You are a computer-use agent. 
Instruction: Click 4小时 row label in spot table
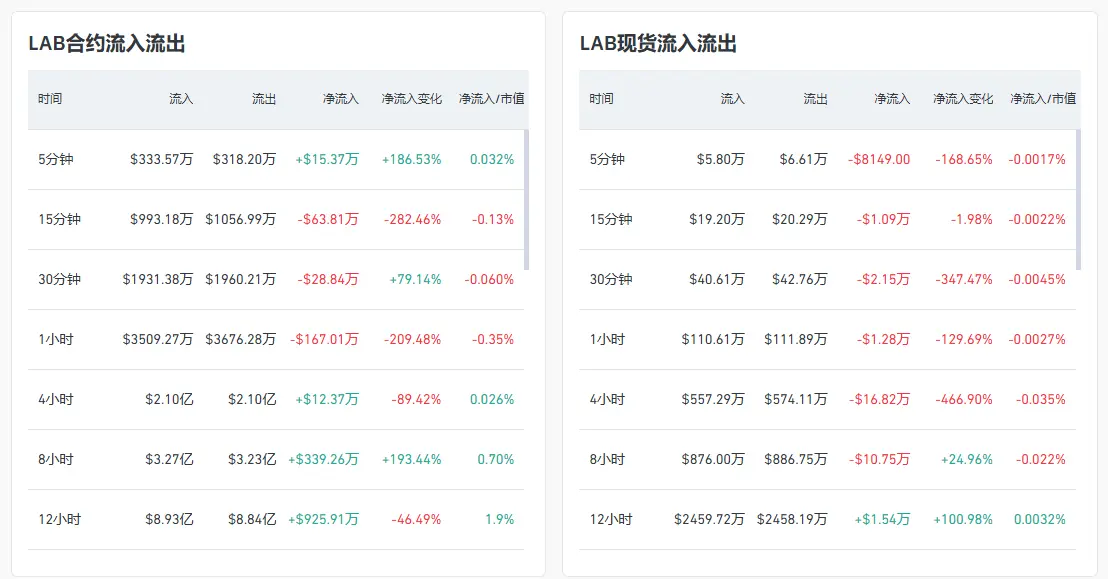coord(608,399)
